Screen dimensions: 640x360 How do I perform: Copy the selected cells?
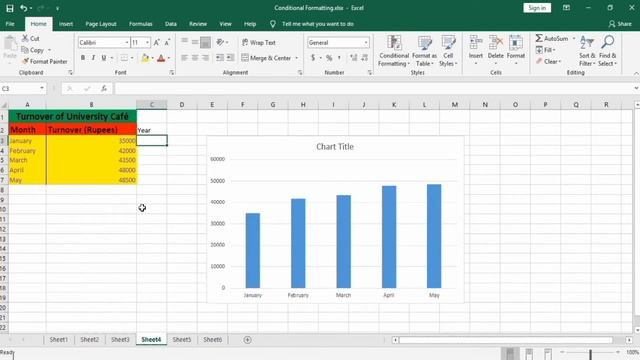(x=33, y=50)
